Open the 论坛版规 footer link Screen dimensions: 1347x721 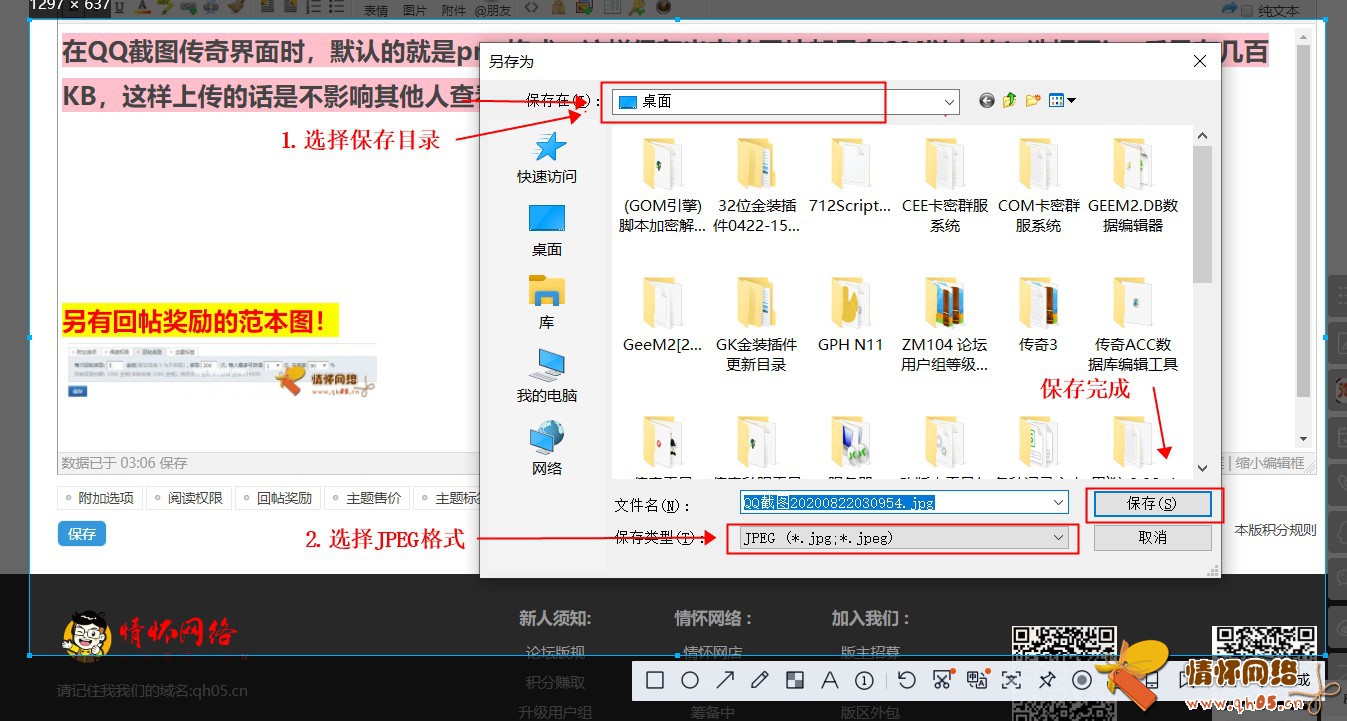555,652
